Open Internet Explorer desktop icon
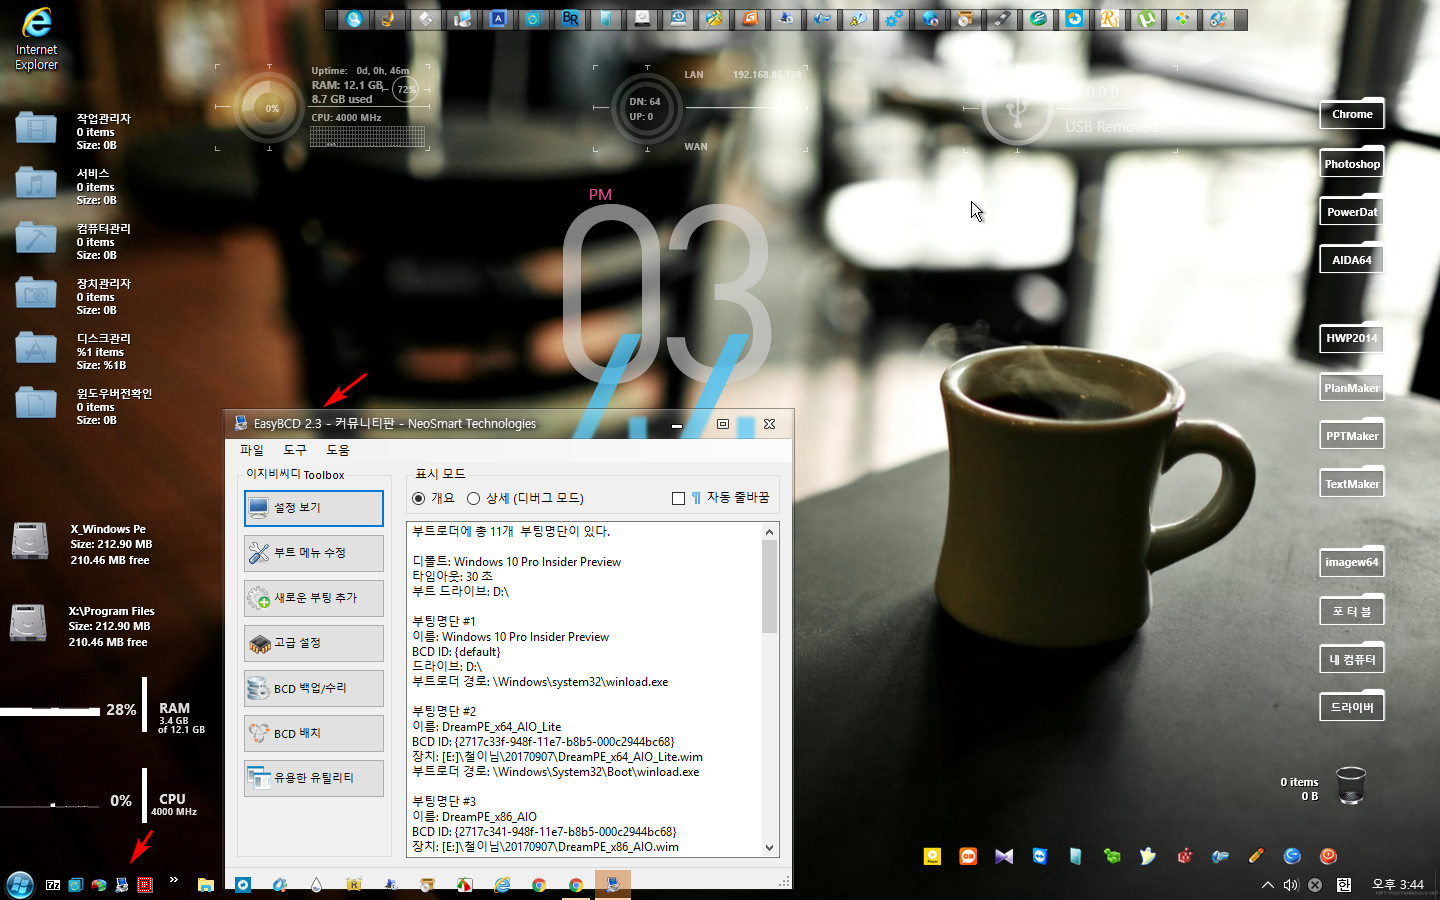 pos(36,38)
